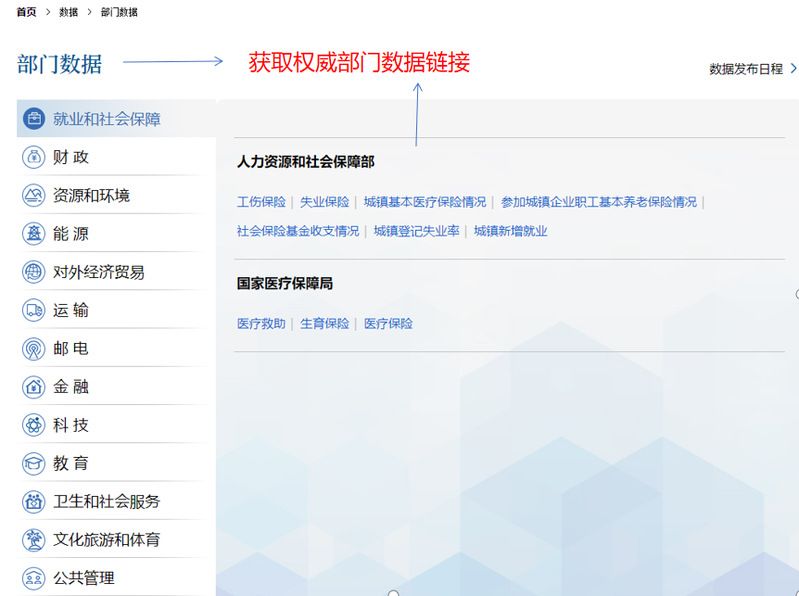The width and height of the screenshot is (799, 596).
Task: Click the 教育 graduation cap icon
Action: click(34, 463)
